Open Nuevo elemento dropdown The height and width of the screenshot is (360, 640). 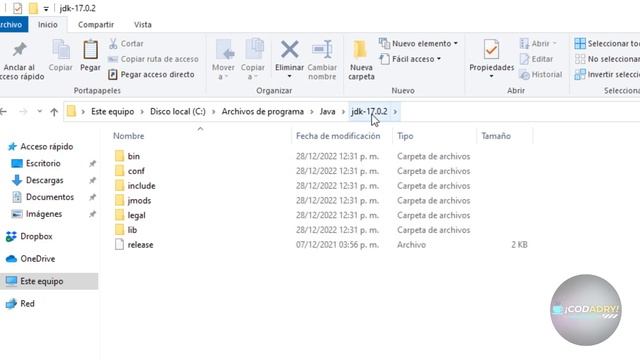[418, 43]
